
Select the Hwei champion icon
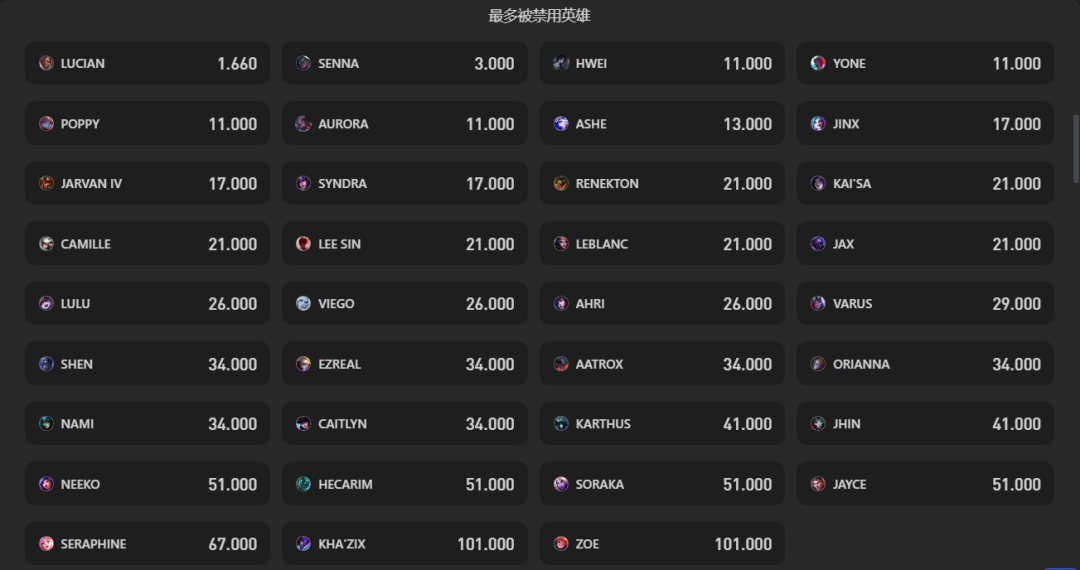click(561, 63)
